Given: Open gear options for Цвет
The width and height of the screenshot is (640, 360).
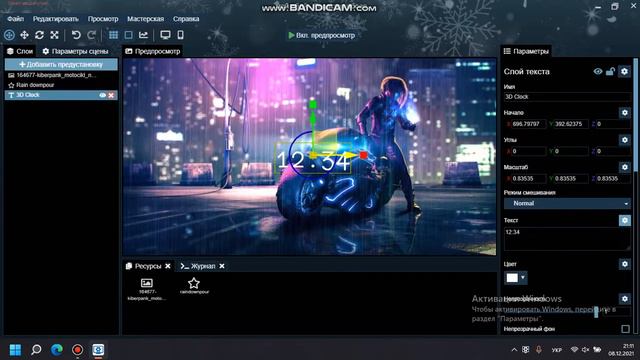Looking at the screenshot, I should click(x=624, y=264).
